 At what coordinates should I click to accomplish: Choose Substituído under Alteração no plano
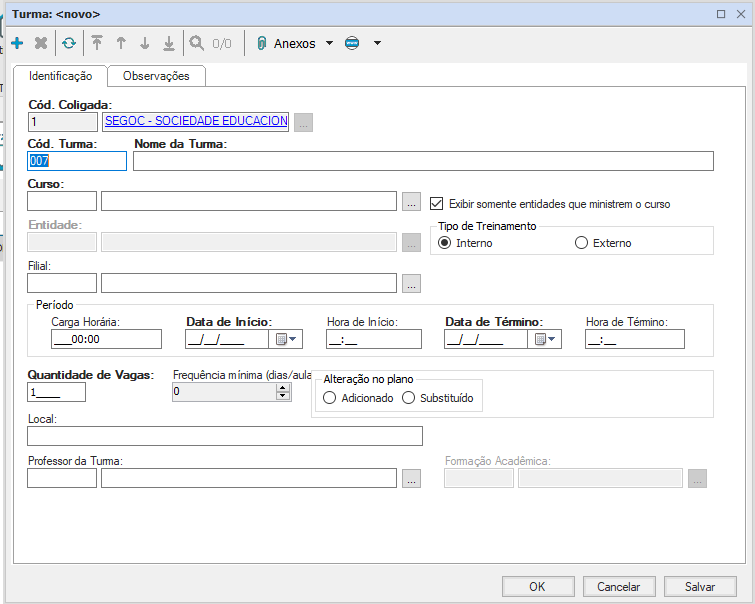coord(408,398)
